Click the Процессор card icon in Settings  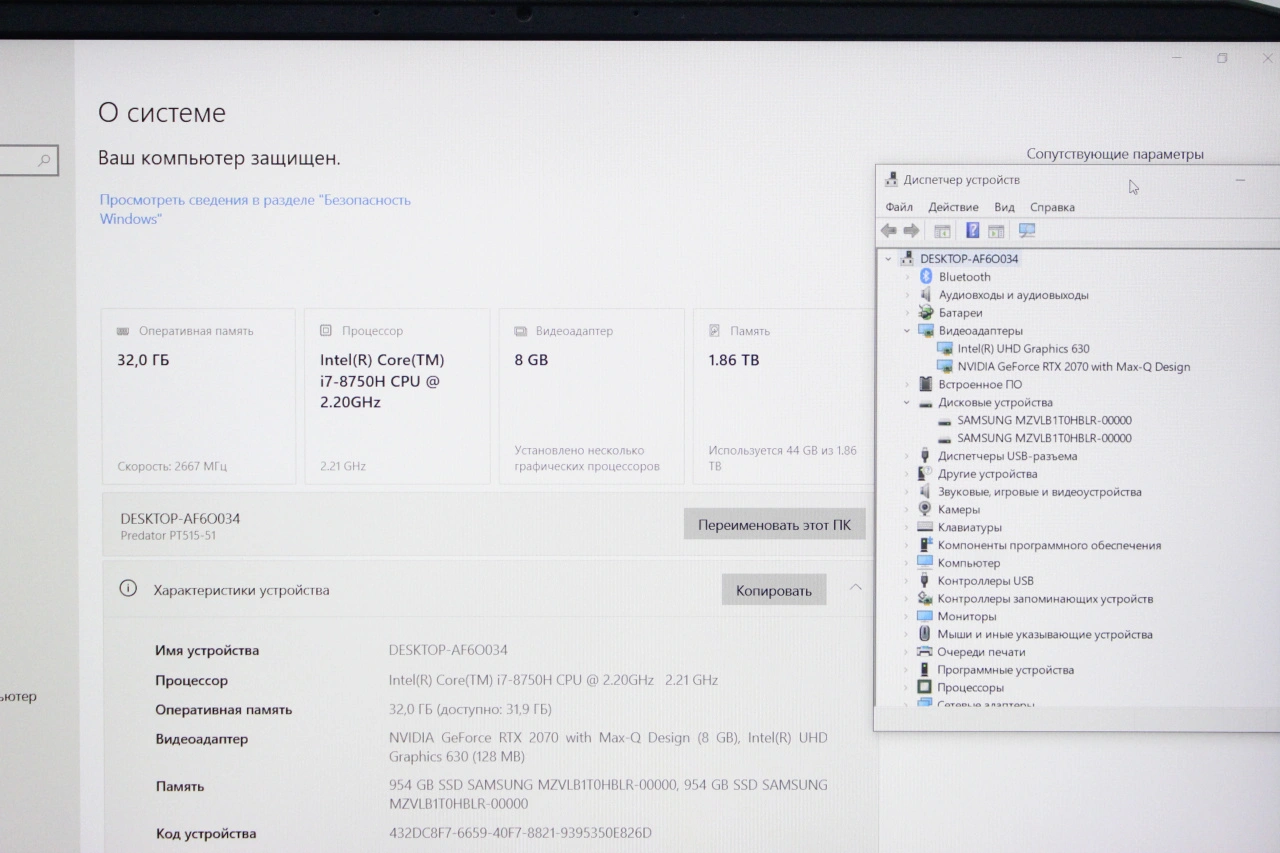pyautogui.click(x=326, y=331)
